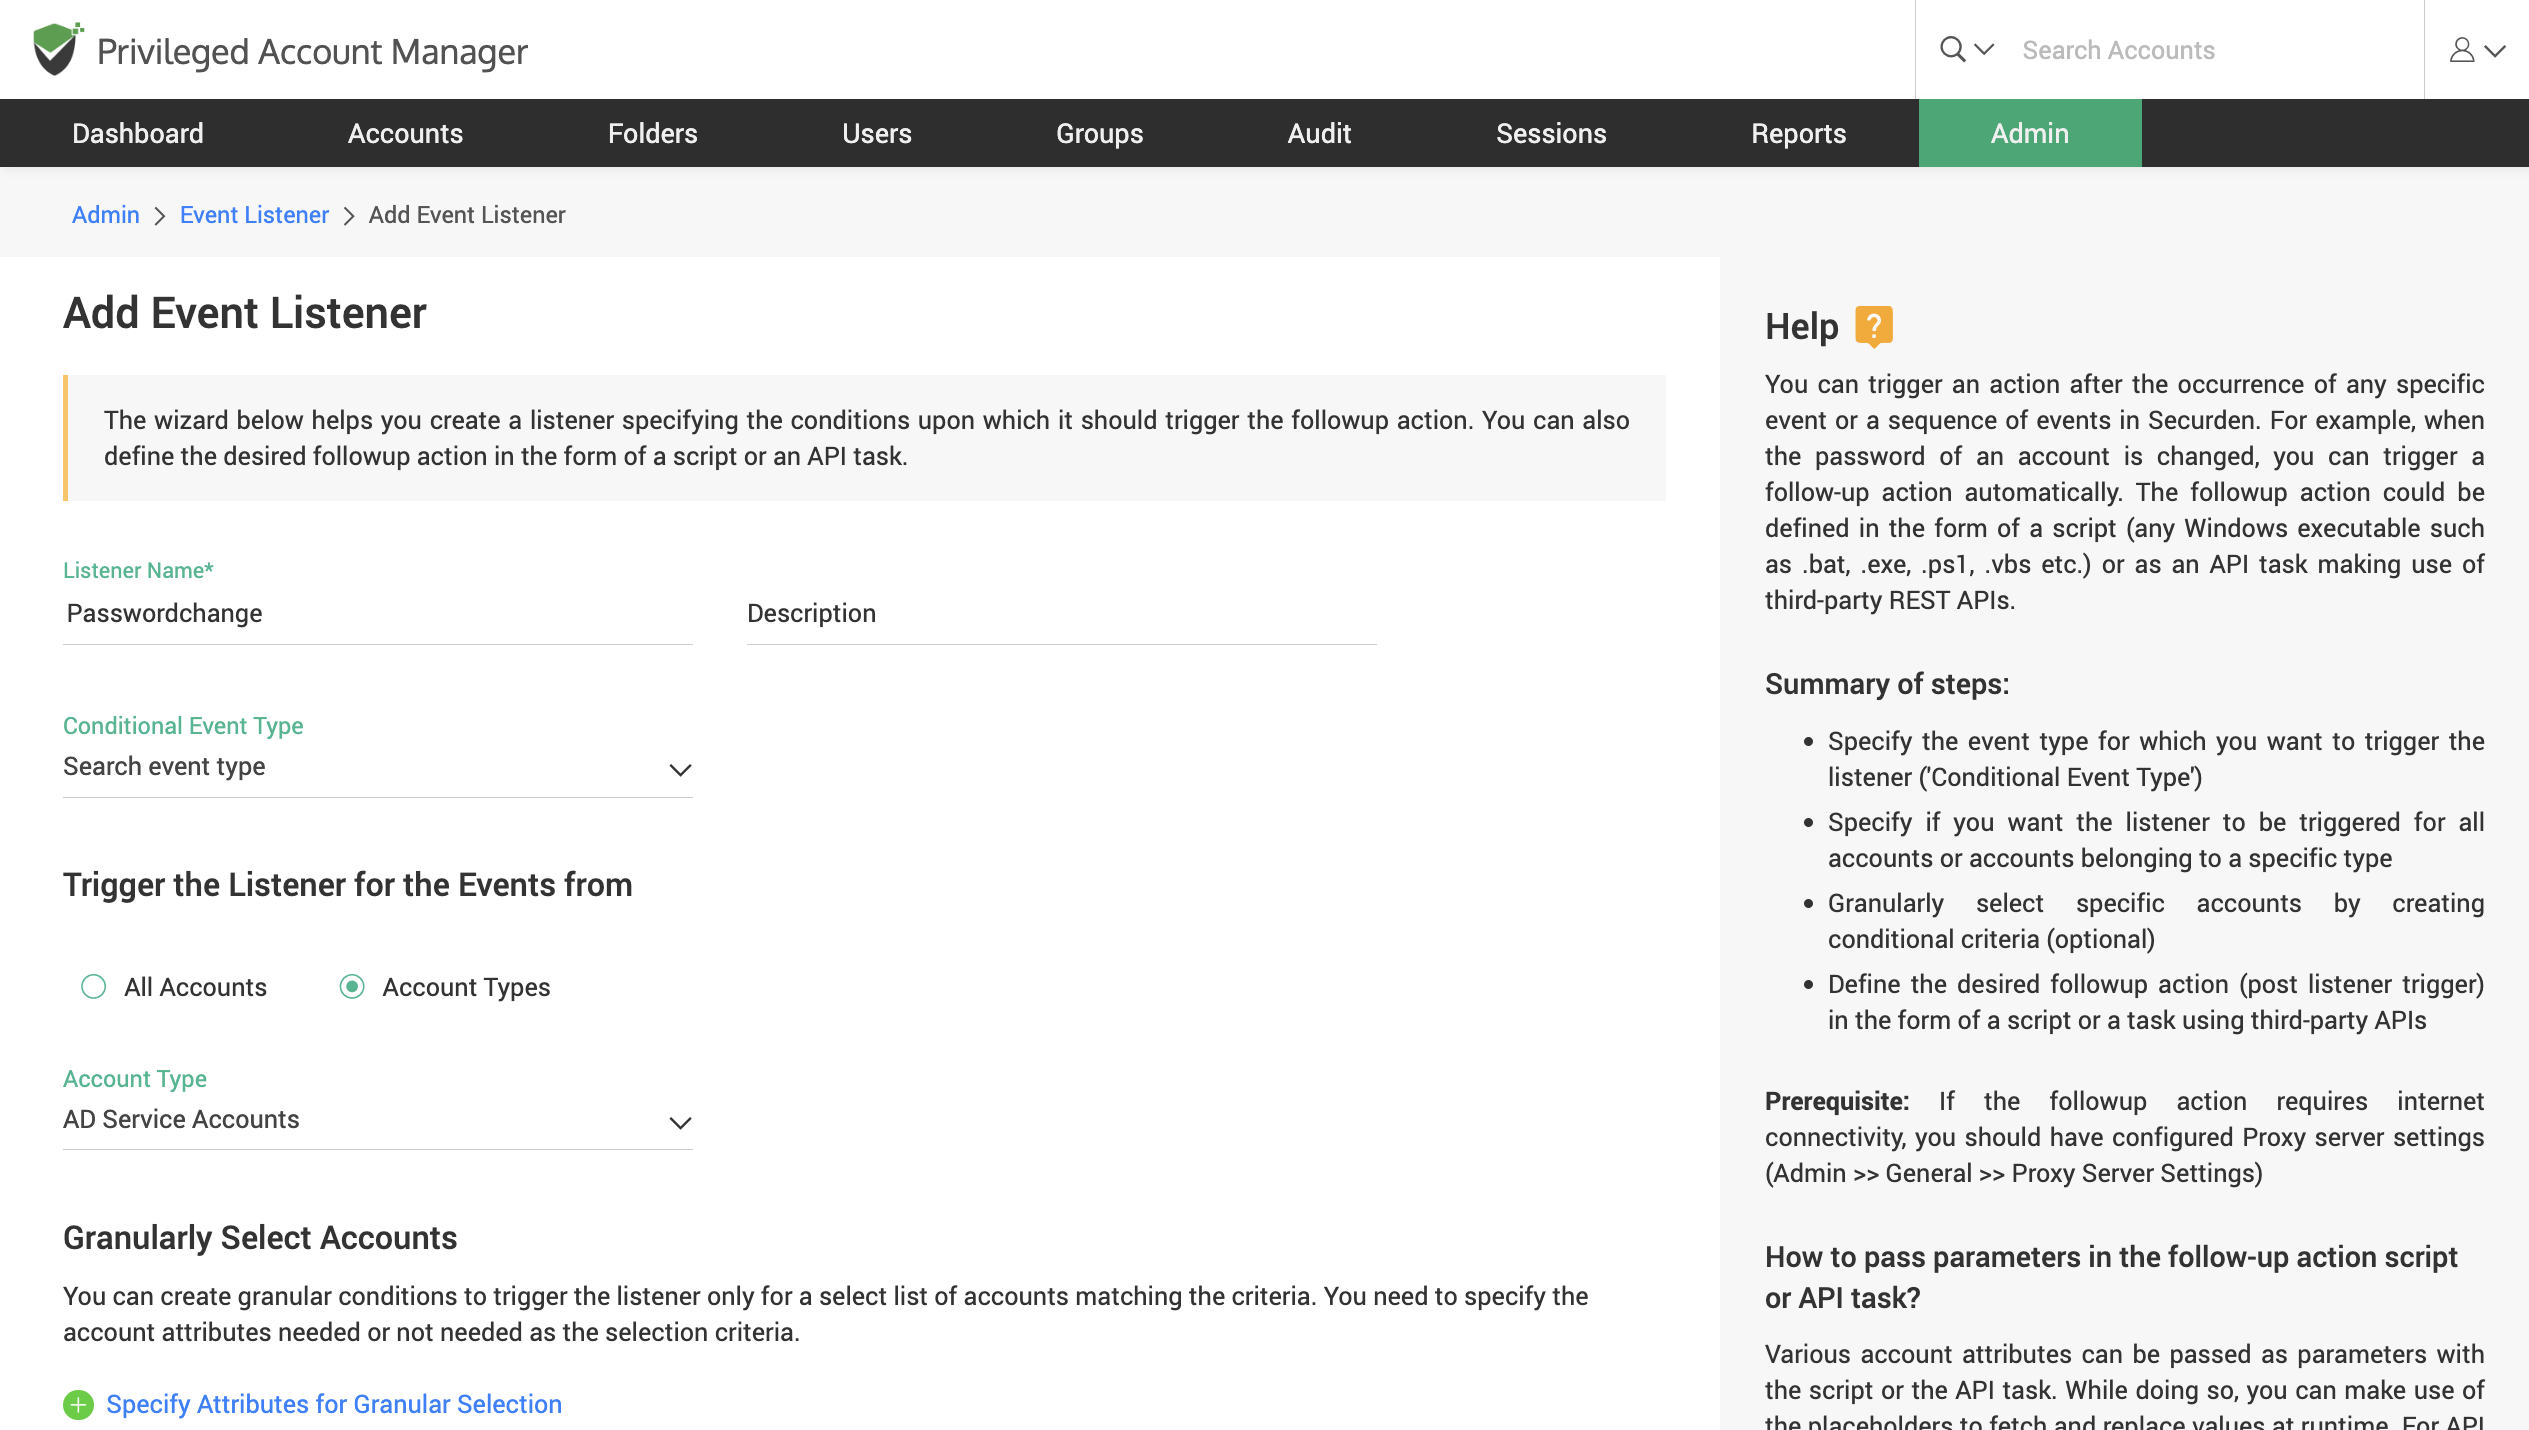Viewport: 2529px width, 1430px height.
Task: Select the All Accounts radio button
Action: 94,987
